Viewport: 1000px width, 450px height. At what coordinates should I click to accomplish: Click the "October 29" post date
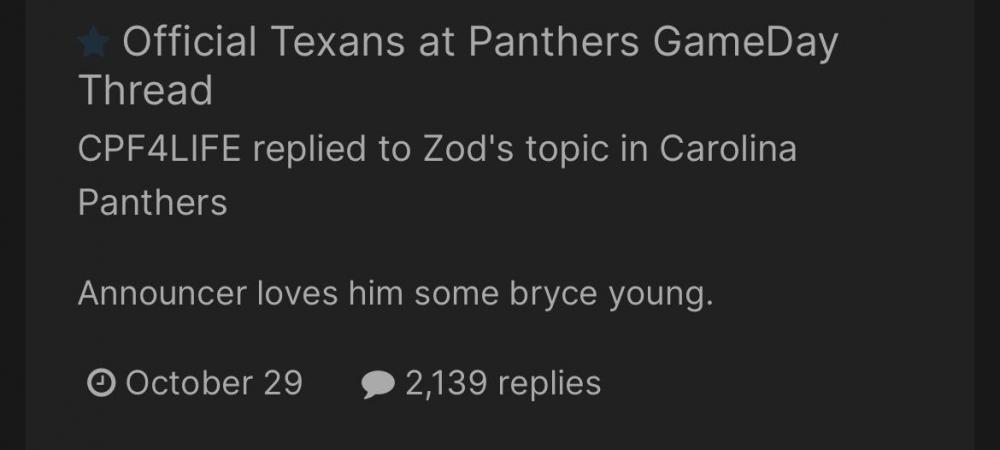coord(214,383)
